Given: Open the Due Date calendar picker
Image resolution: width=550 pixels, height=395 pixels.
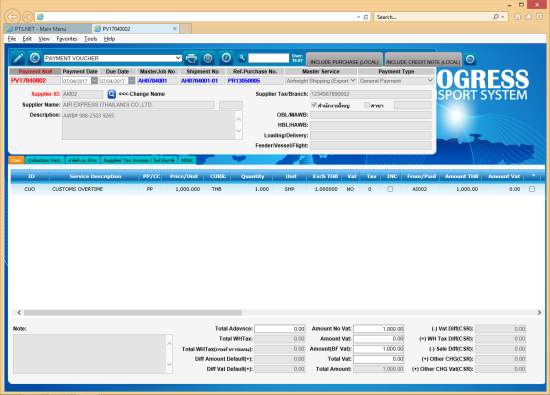Looking at the screenshot, I should [131, 81].
